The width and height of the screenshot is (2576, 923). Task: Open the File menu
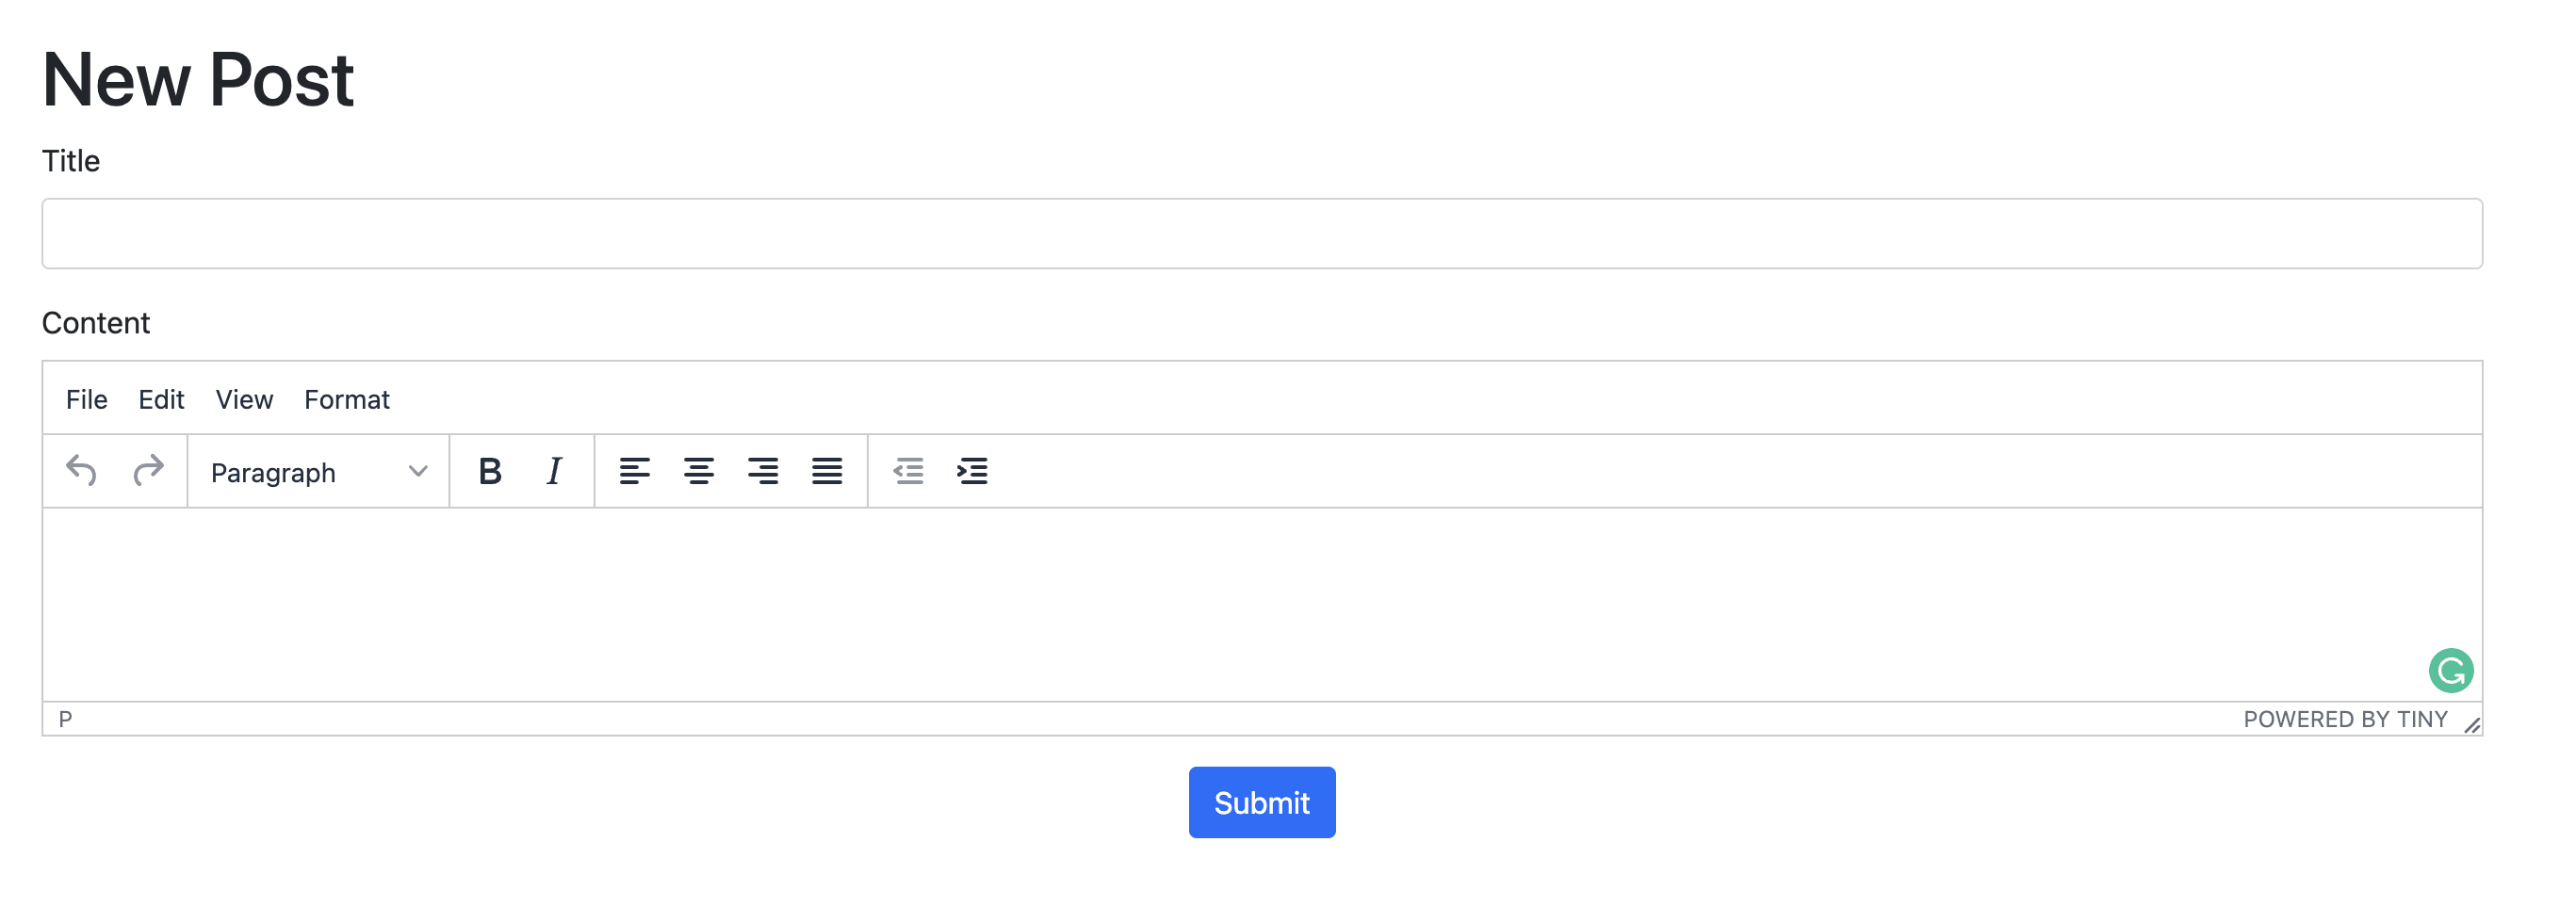pos(86,400)
